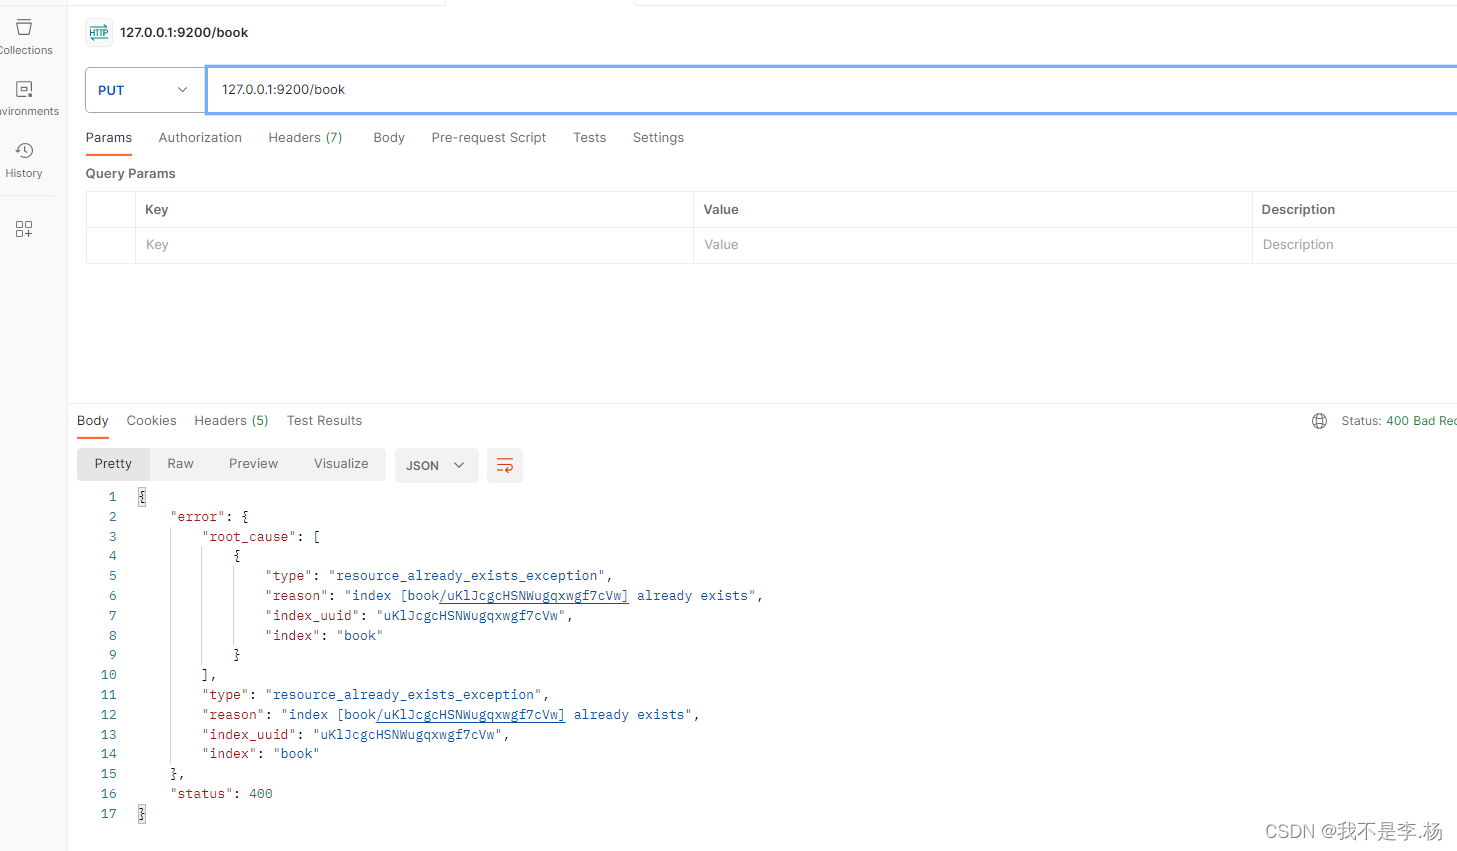Open the Test Results tab

324,421
